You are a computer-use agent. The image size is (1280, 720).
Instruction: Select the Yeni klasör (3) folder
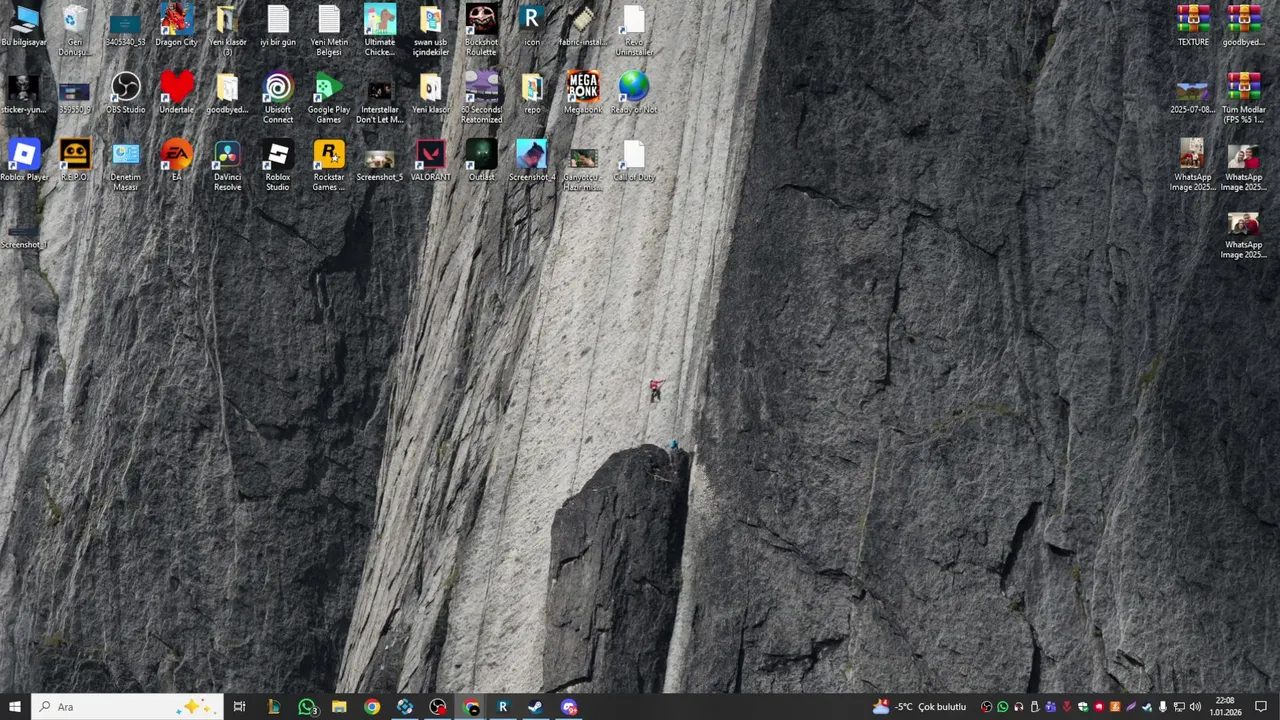(x=227, y=30)
